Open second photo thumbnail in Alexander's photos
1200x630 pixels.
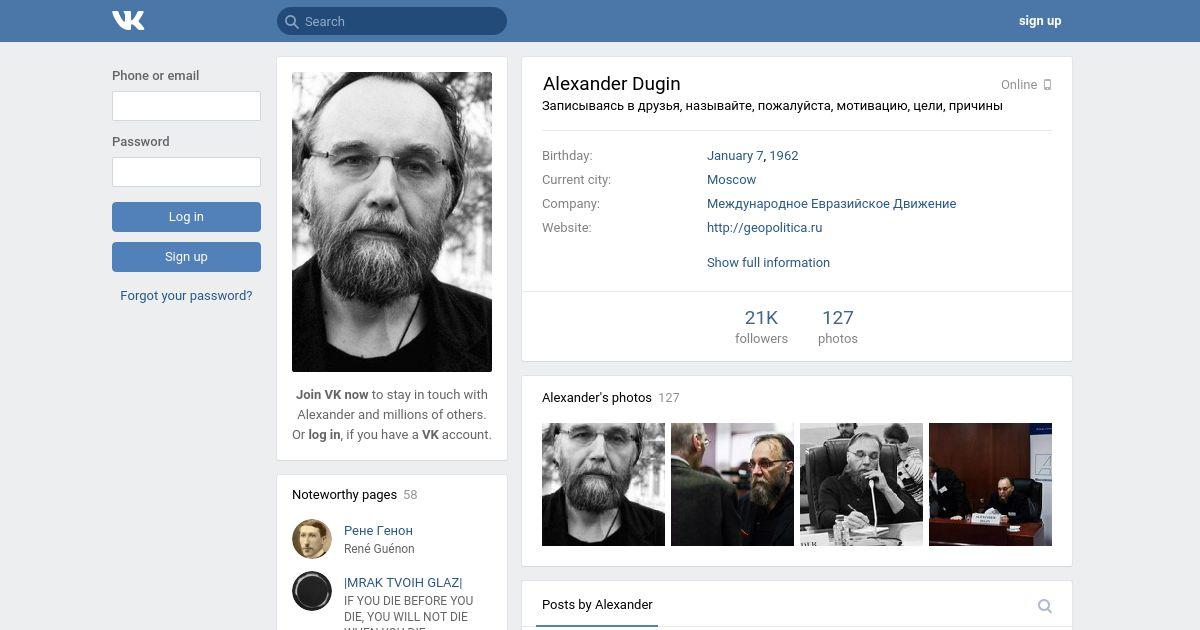pyautogui.click(x=732, y=484)
